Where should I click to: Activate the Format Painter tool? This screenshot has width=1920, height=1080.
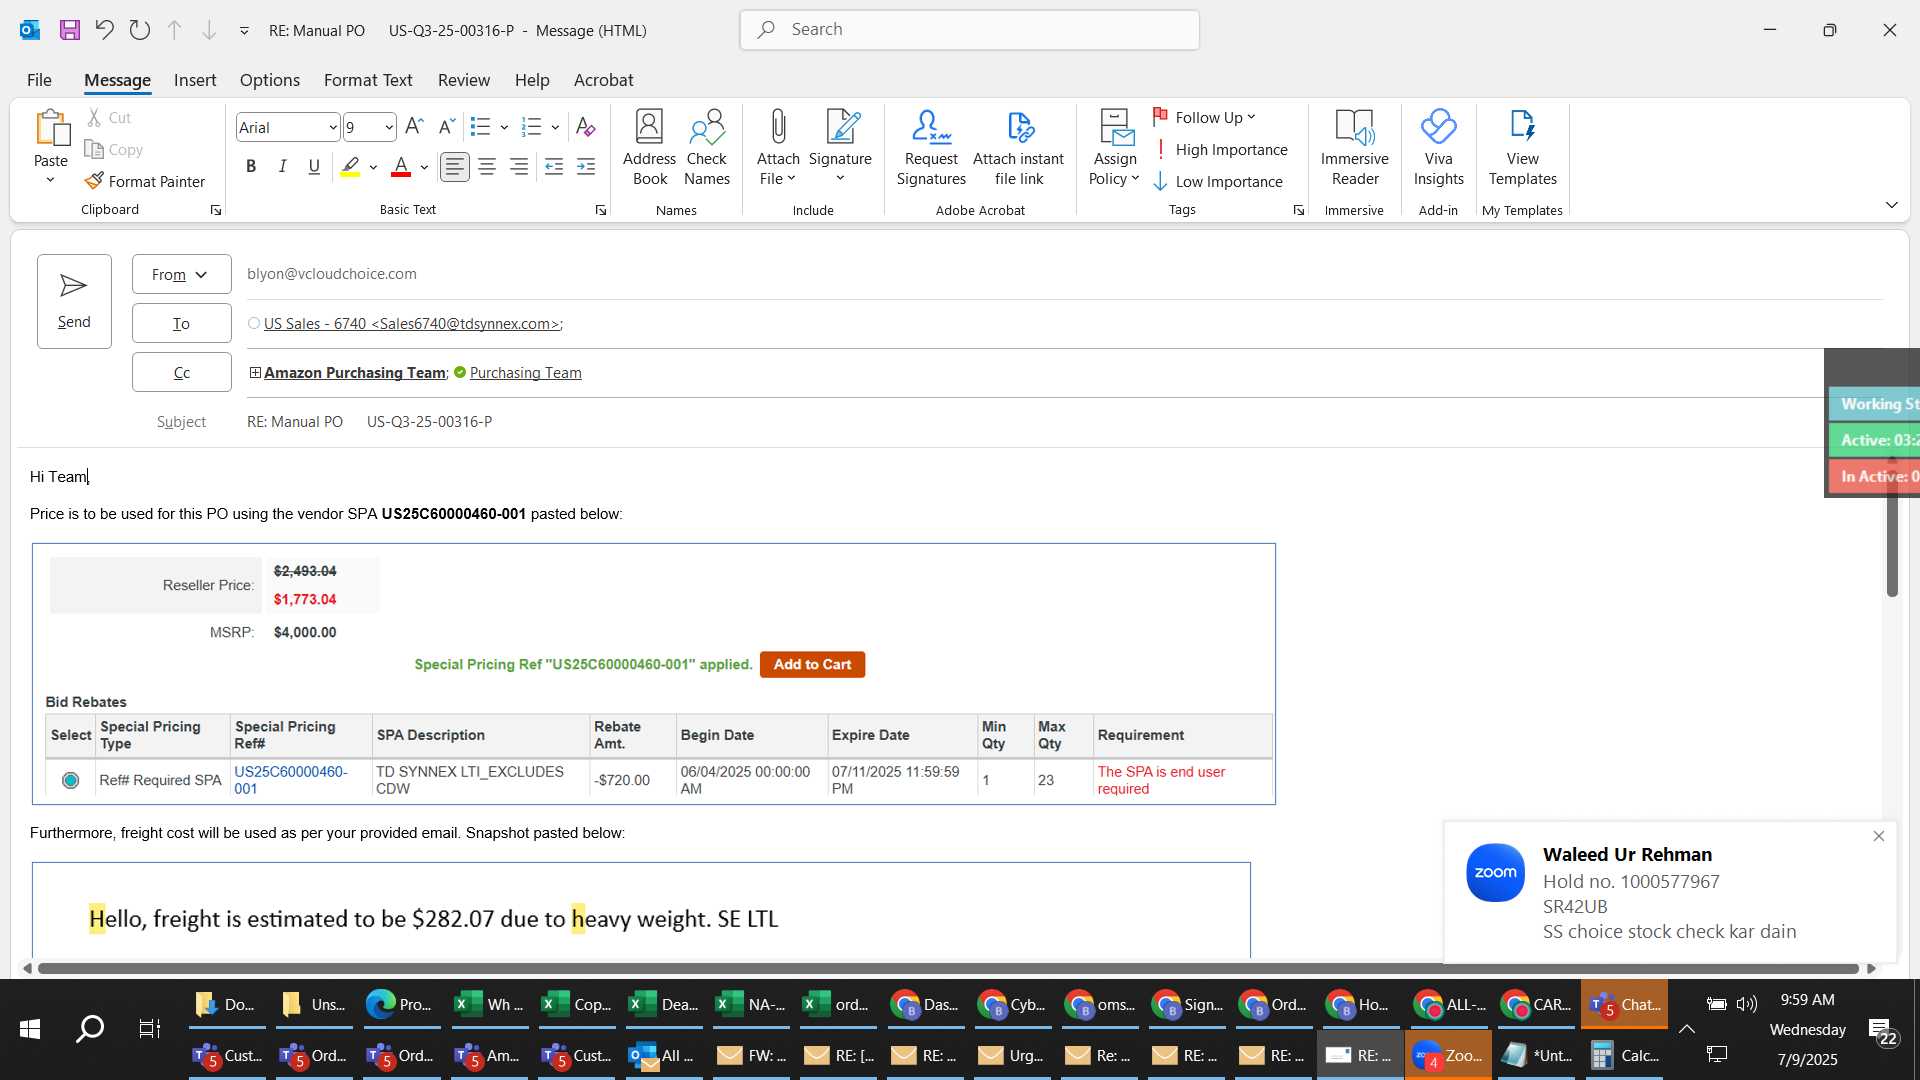145,181
